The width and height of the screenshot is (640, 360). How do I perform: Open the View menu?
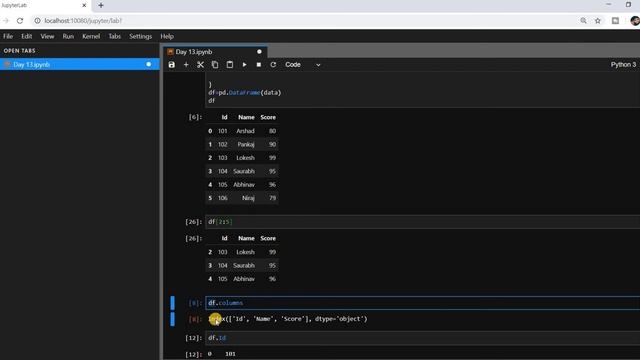tap(47, 36)
